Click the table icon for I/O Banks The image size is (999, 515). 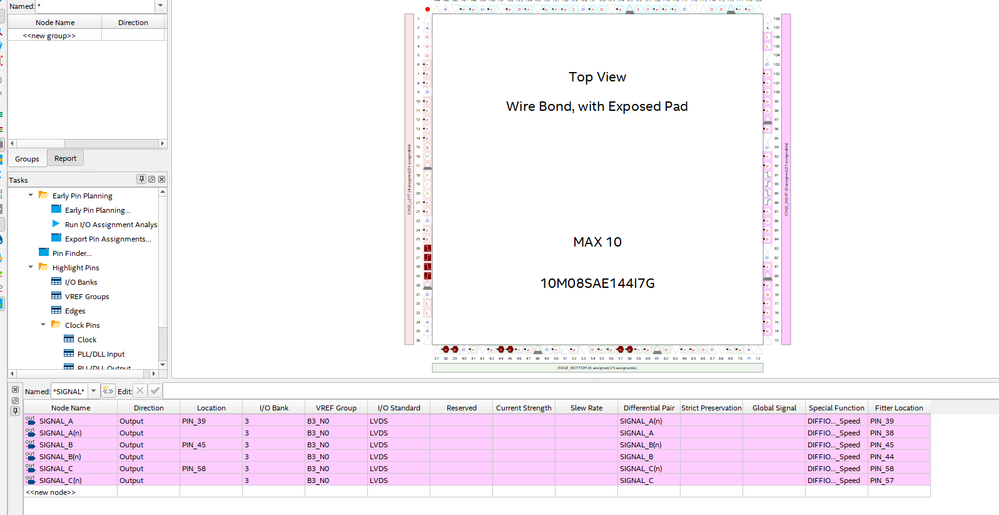[56, 282]
